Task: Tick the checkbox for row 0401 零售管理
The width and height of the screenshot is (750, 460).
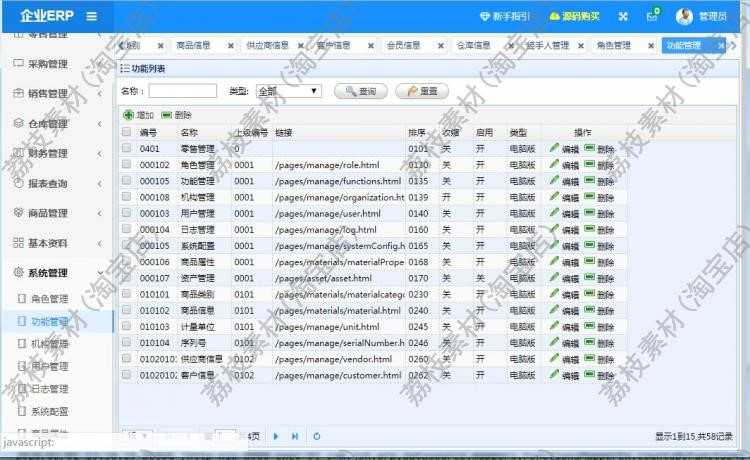Action: click(x=126, y=148)
